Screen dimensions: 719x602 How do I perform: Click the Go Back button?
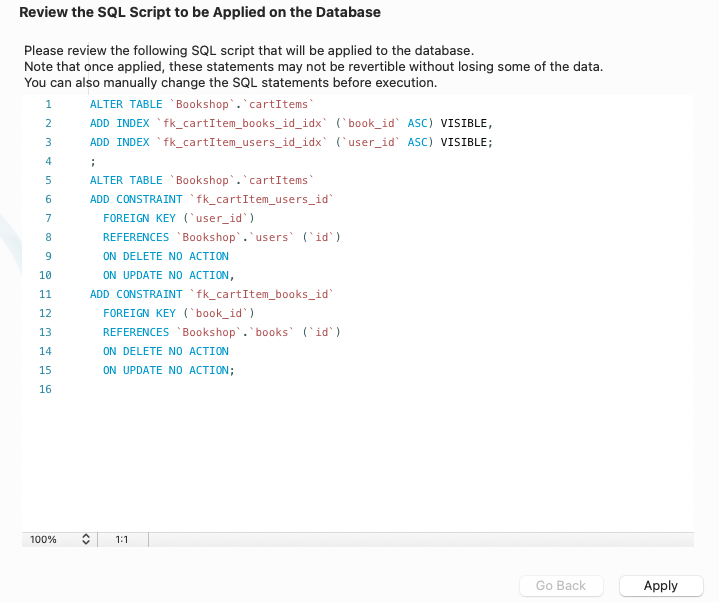561,585
